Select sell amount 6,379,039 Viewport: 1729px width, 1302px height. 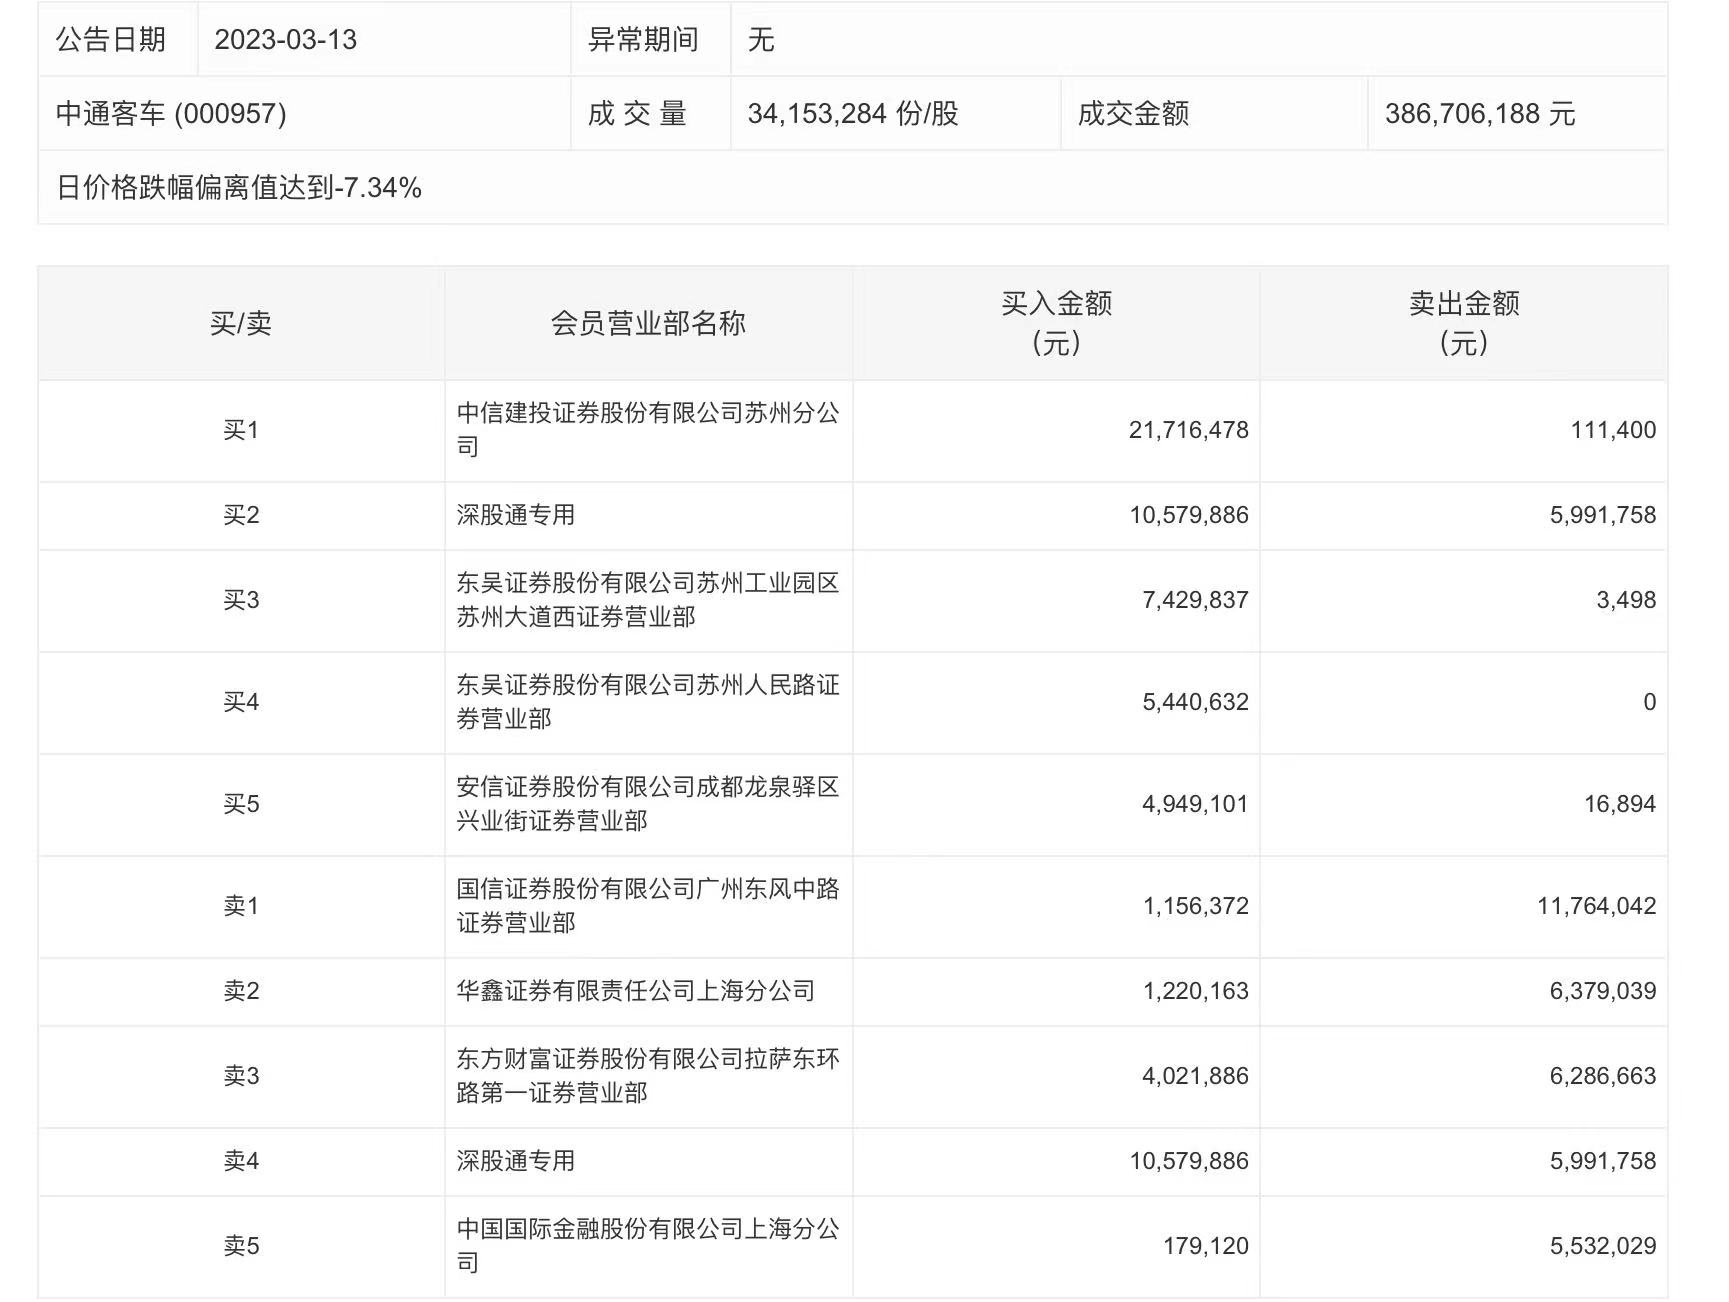tap(1603, 991)
